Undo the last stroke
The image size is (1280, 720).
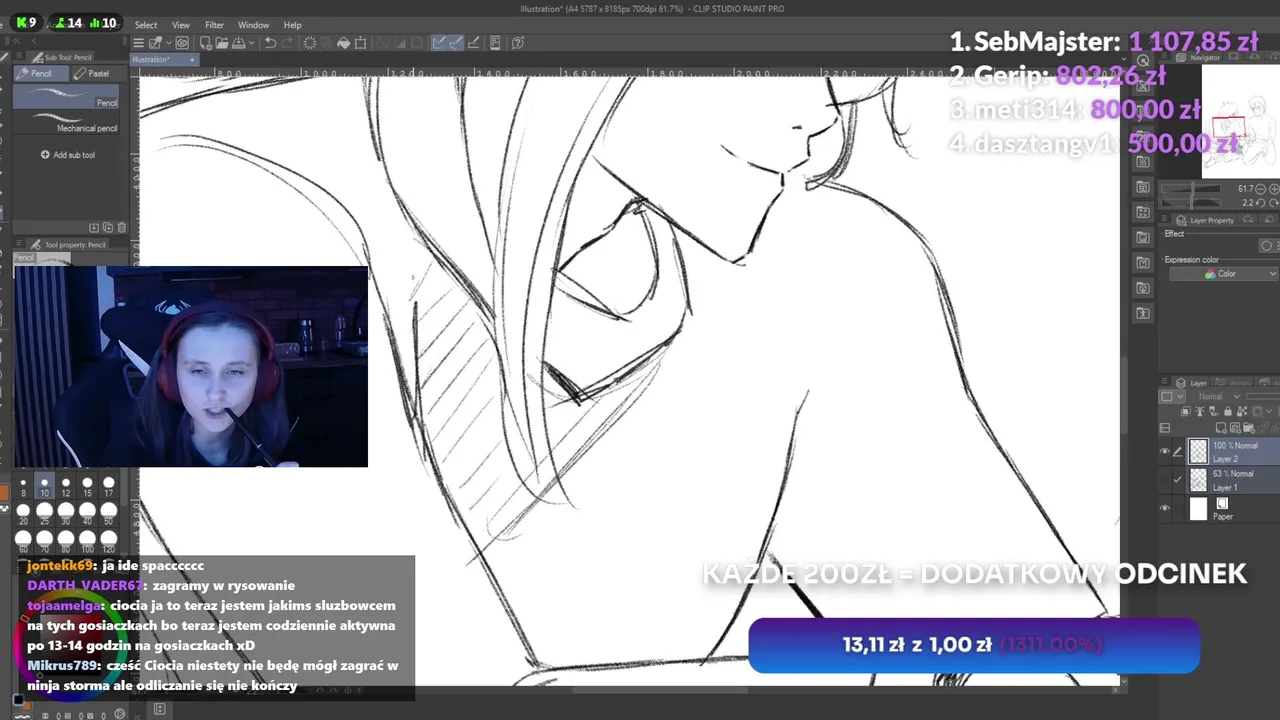click(x=270, y=43)
